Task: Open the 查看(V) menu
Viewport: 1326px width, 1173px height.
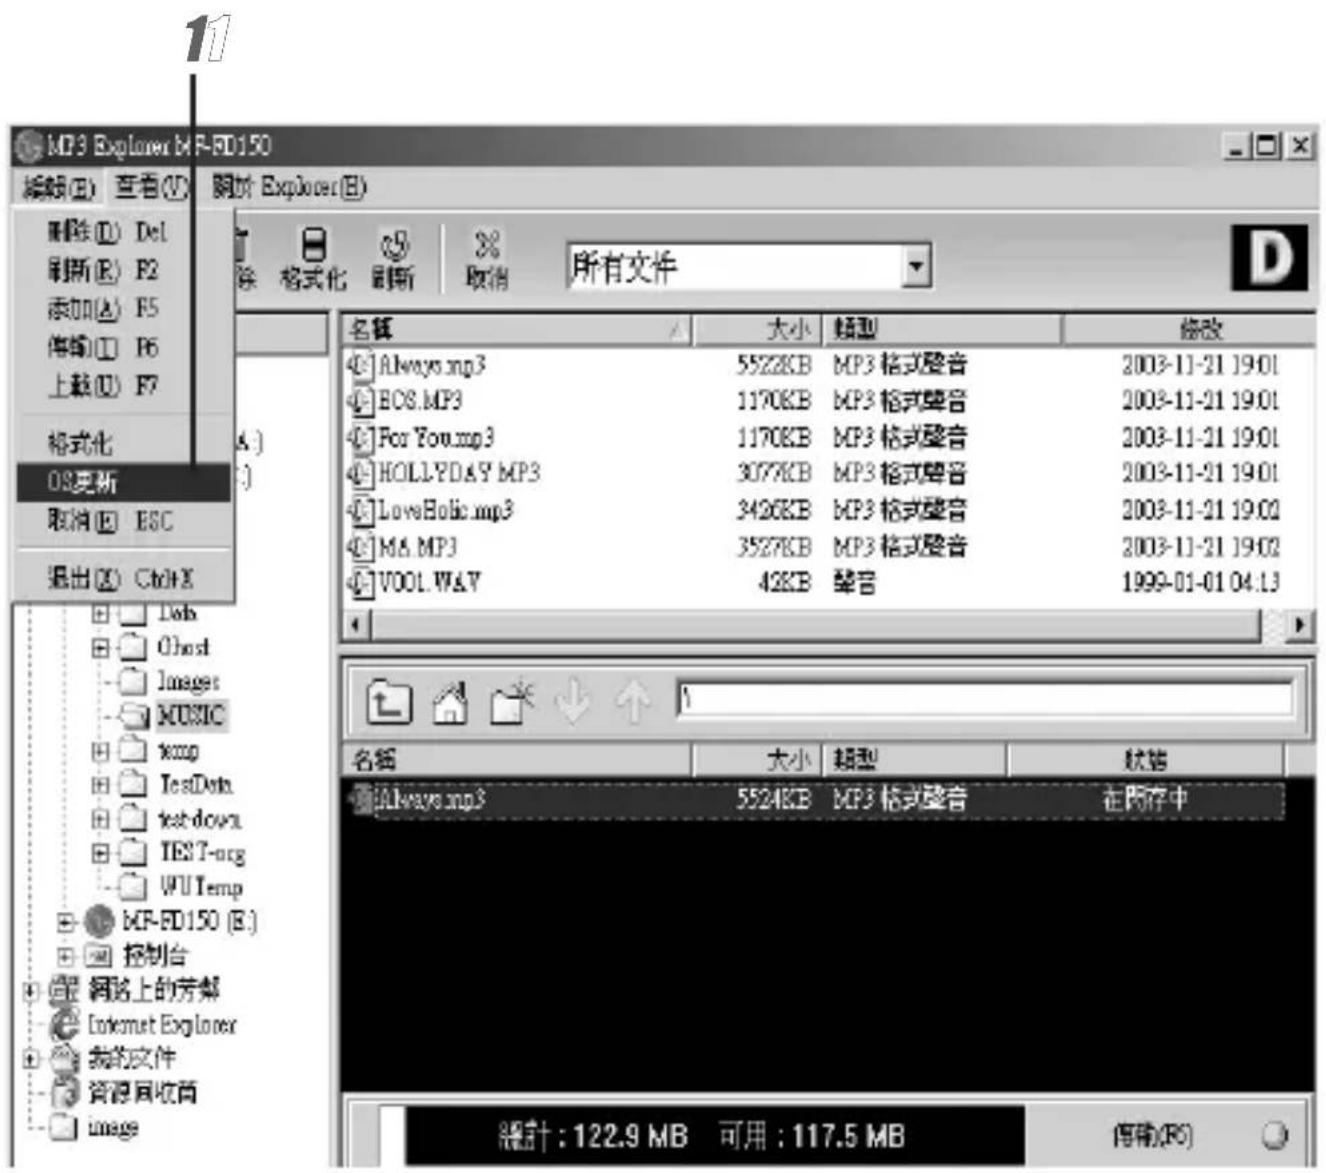Action: point(151,187)
